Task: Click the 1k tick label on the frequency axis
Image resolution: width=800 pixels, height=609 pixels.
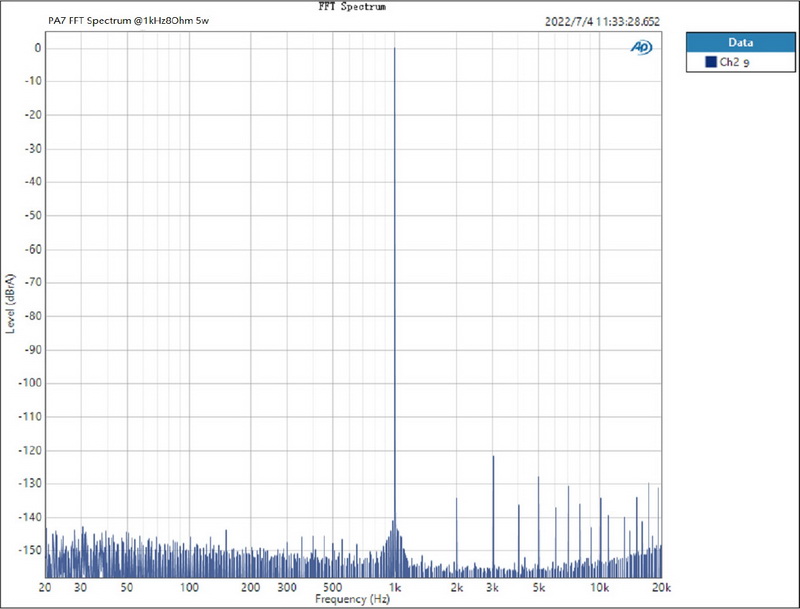Action: pos(395,587)
